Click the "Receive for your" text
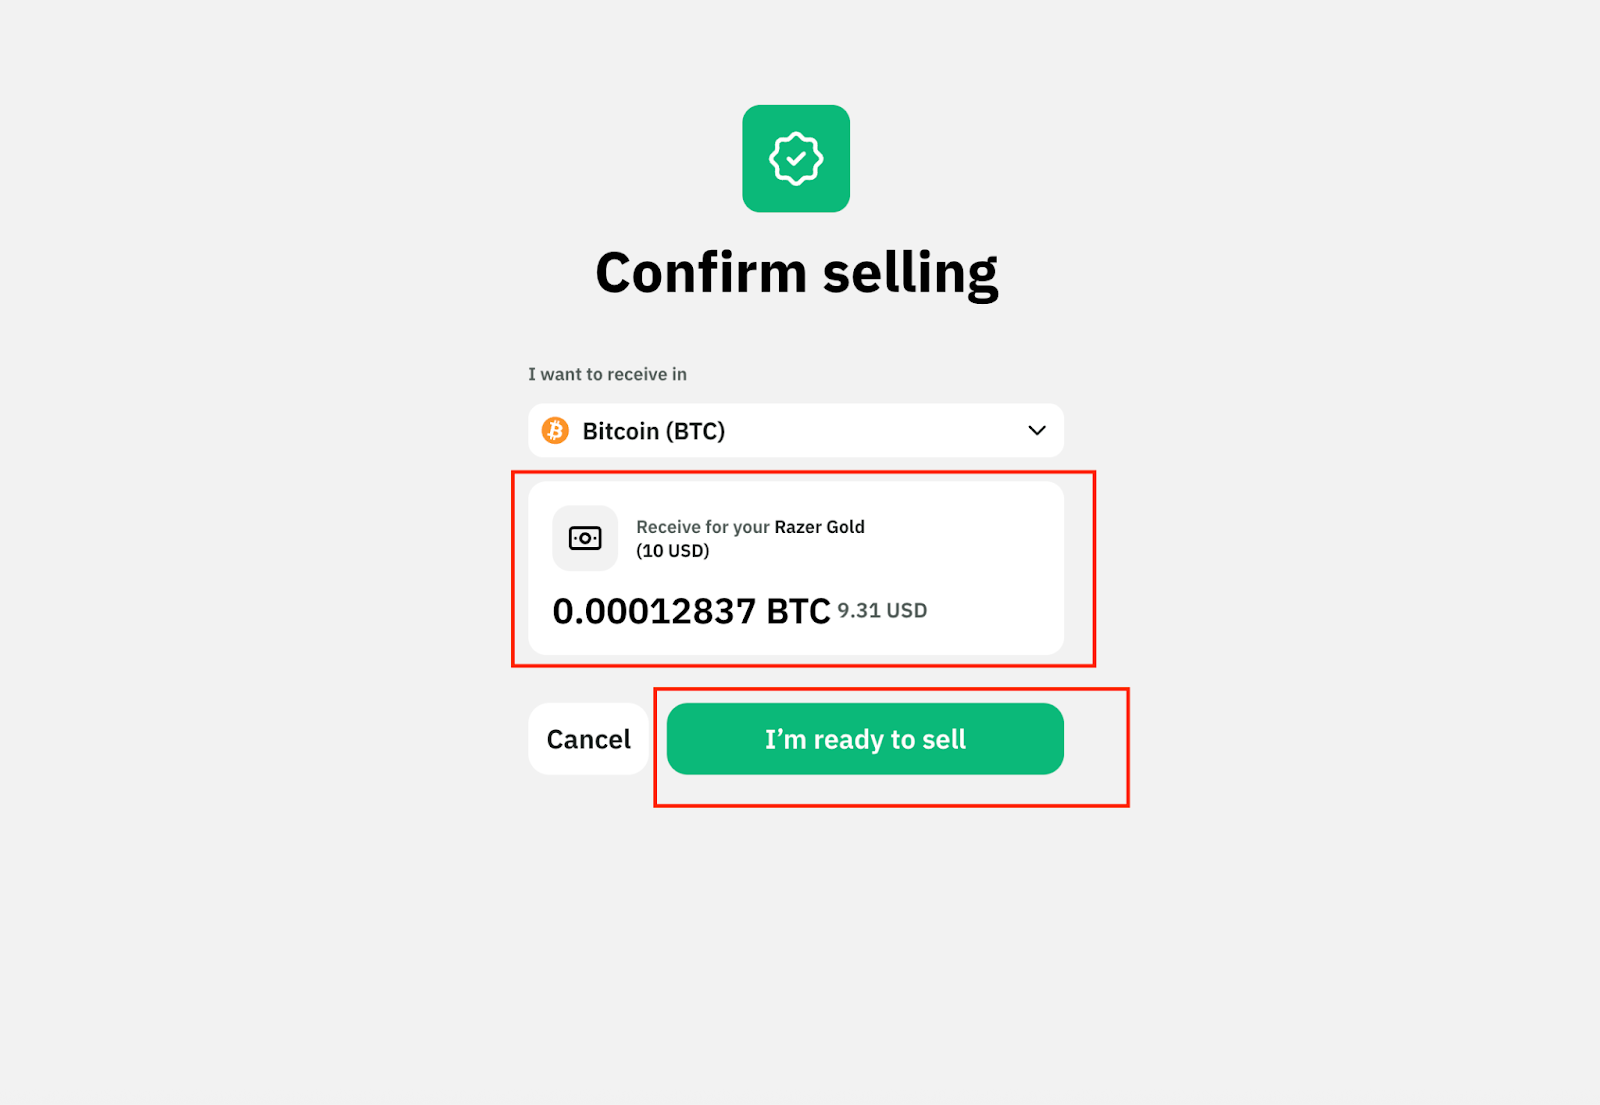This screenshot has height=1105, width=1600. pyautogui.click(x=702, y=527)
